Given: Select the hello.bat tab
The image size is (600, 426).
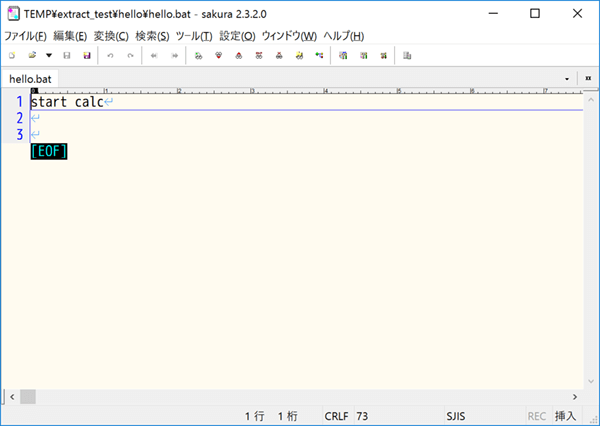Looking at the screenshot, I should [x=30, y=79].
